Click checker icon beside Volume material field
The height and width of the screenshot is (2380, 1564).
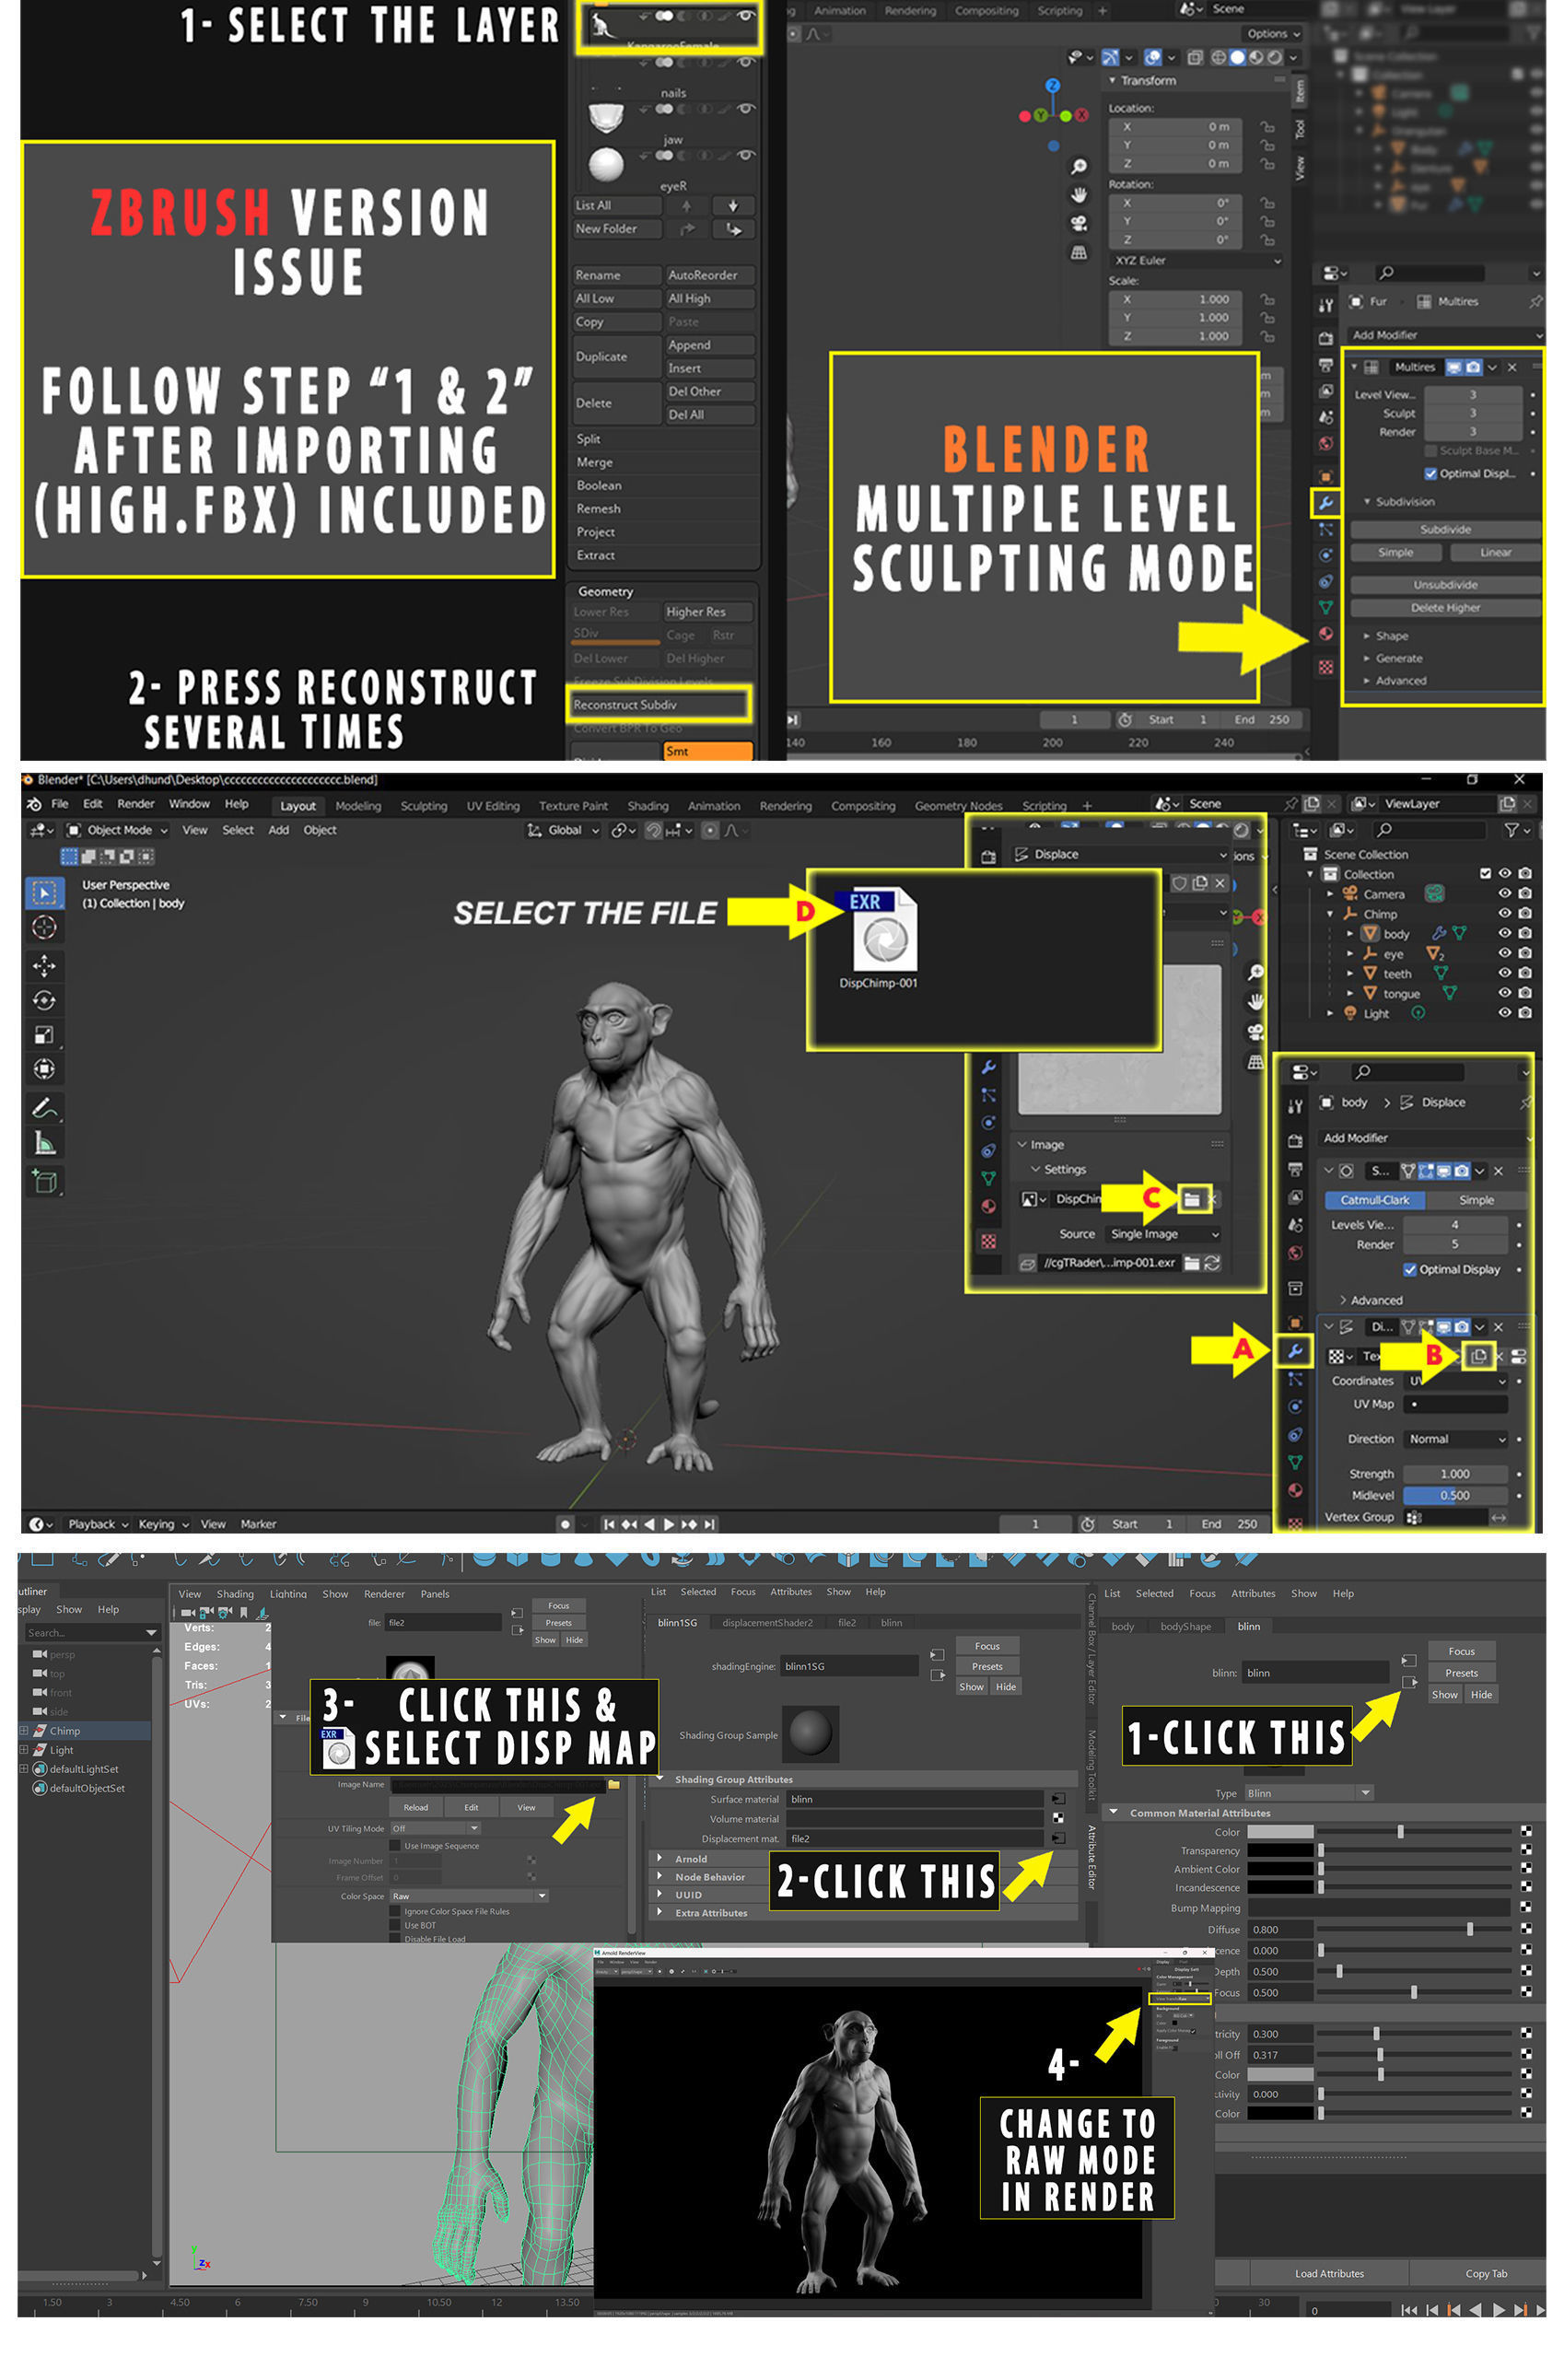pos(1057,1818)
